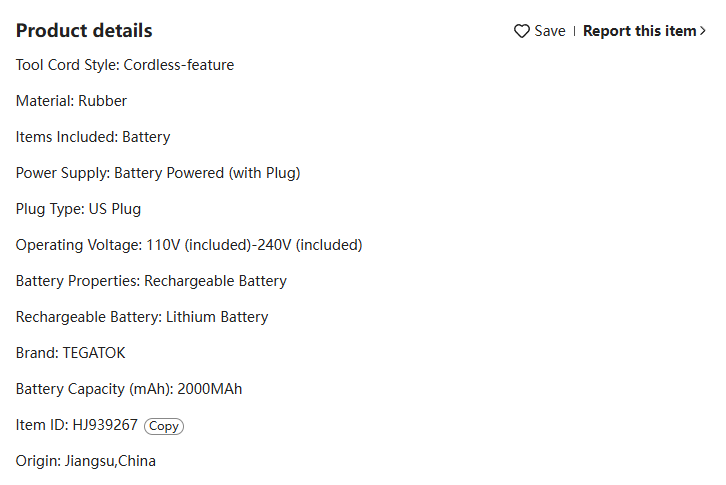Click the Battery Capacity 2000MAh line
726x485 pixels.
(x=129, y=389)
